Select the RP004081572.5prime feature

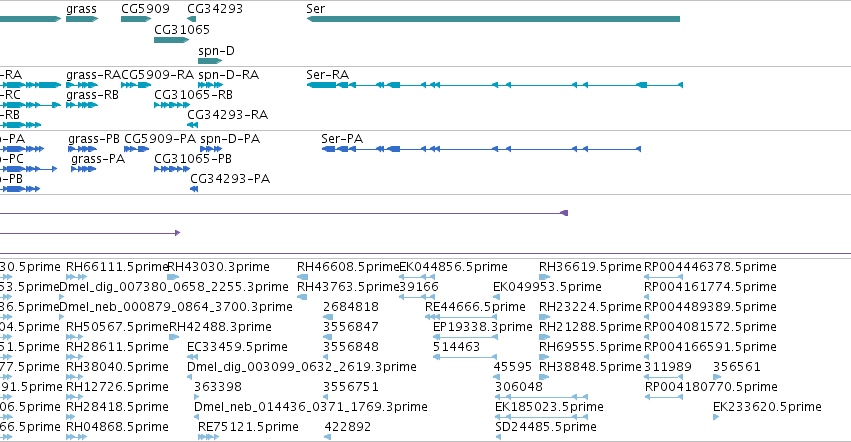(647, 337)
